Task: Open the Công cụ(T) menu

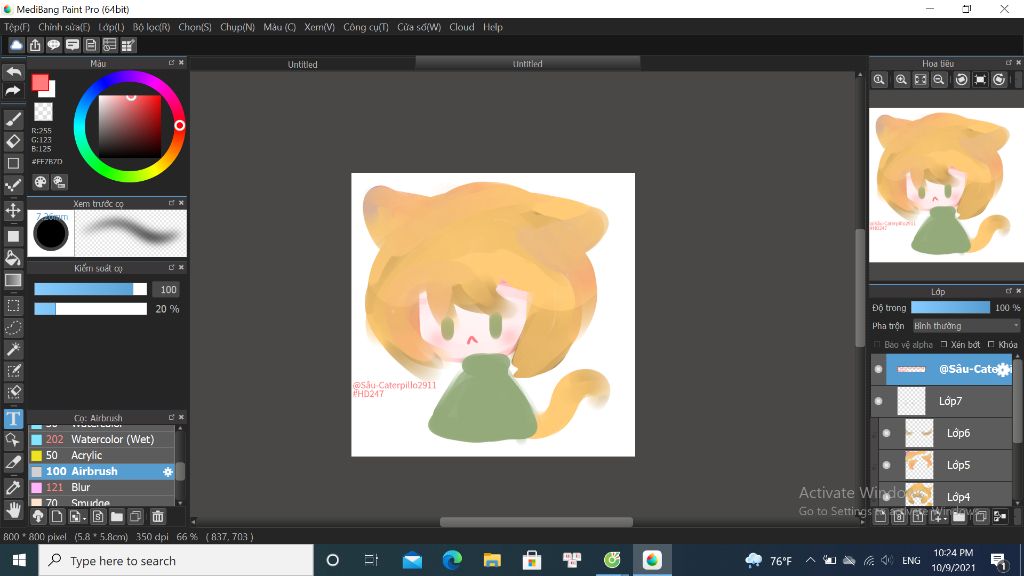Action: pyautogui.click(x=366, y=27)
